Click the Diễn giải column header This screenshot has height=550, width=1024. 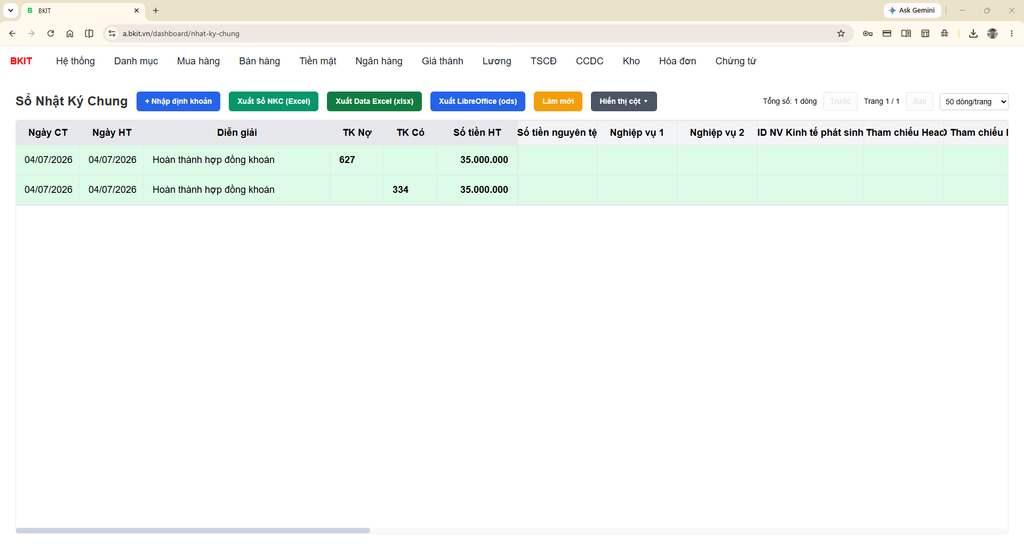pyautogui.click(x=237, y=133)
